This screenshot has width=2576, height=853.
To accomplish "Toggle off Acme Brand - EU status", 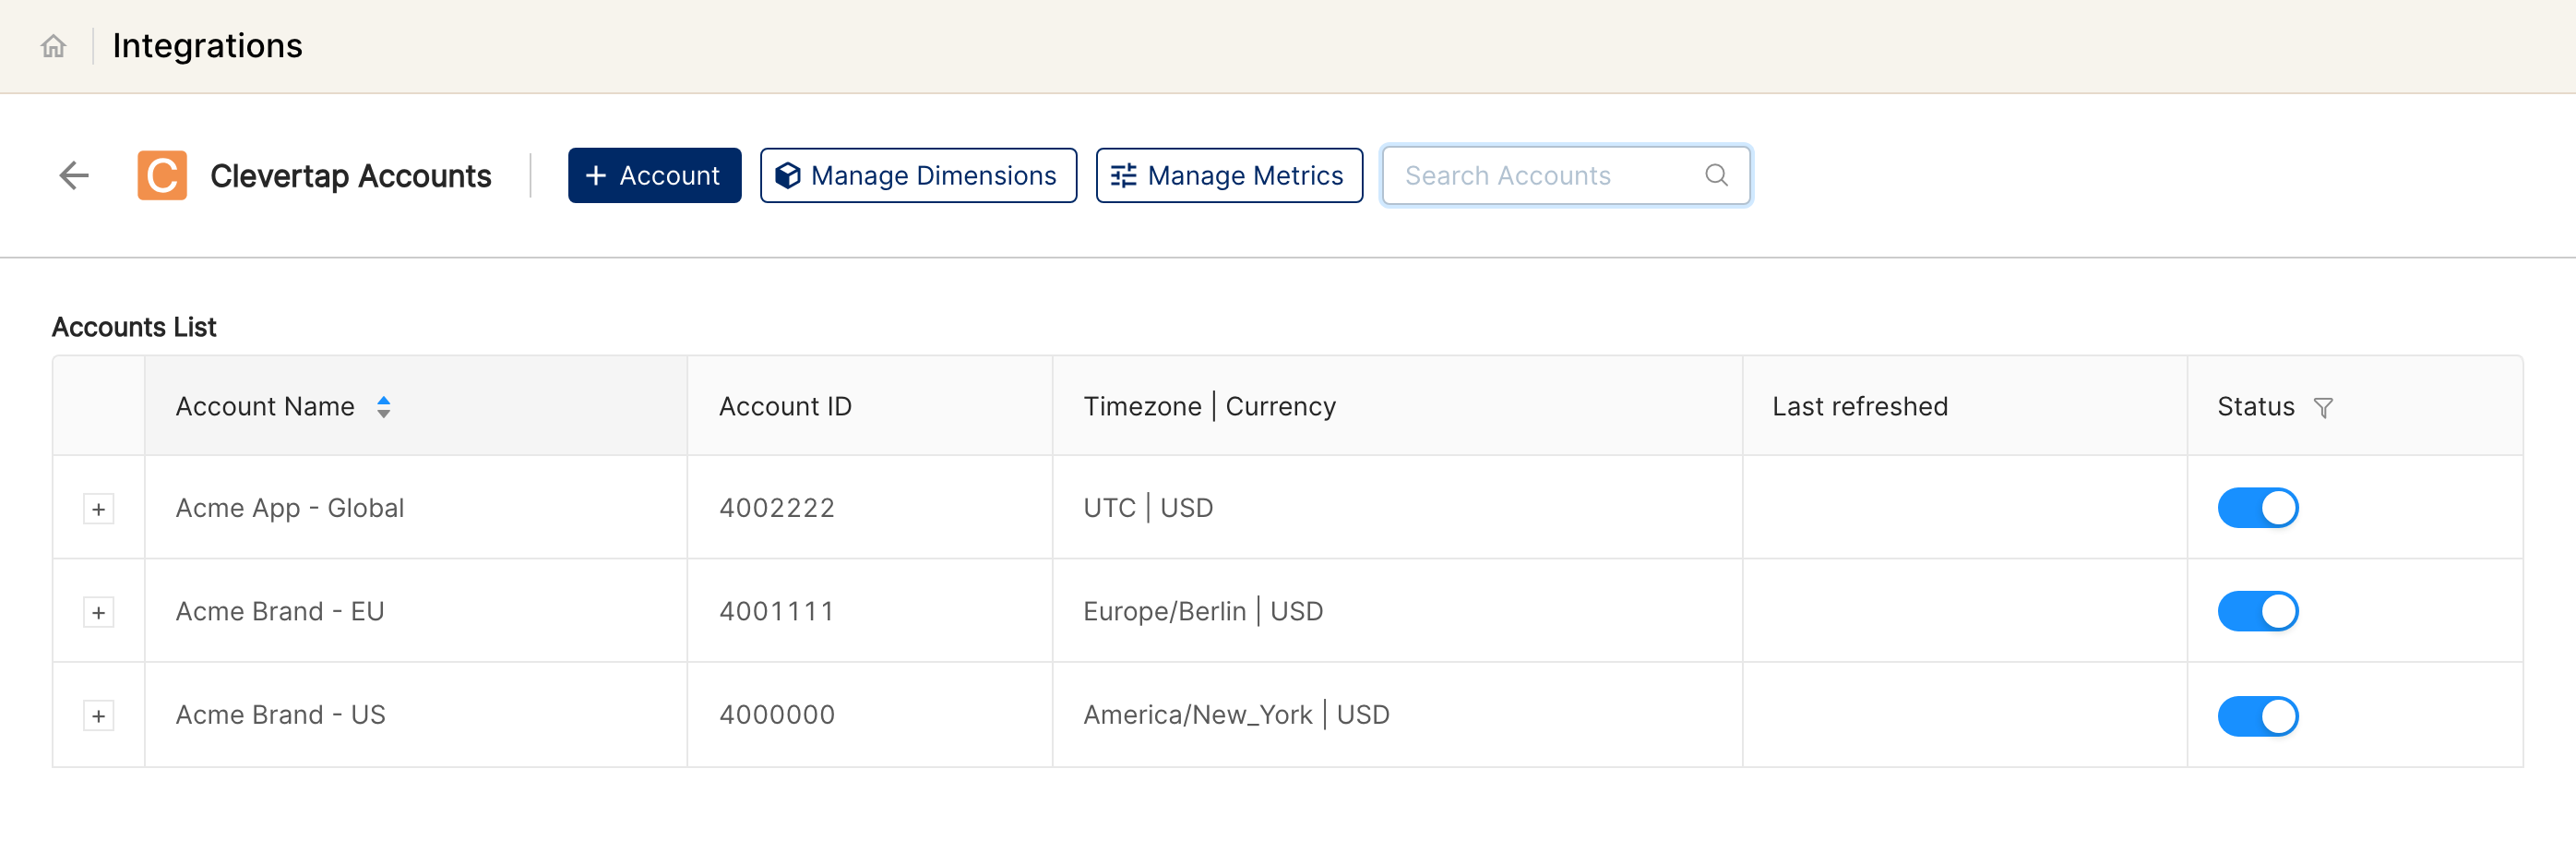I will 2257,611.
